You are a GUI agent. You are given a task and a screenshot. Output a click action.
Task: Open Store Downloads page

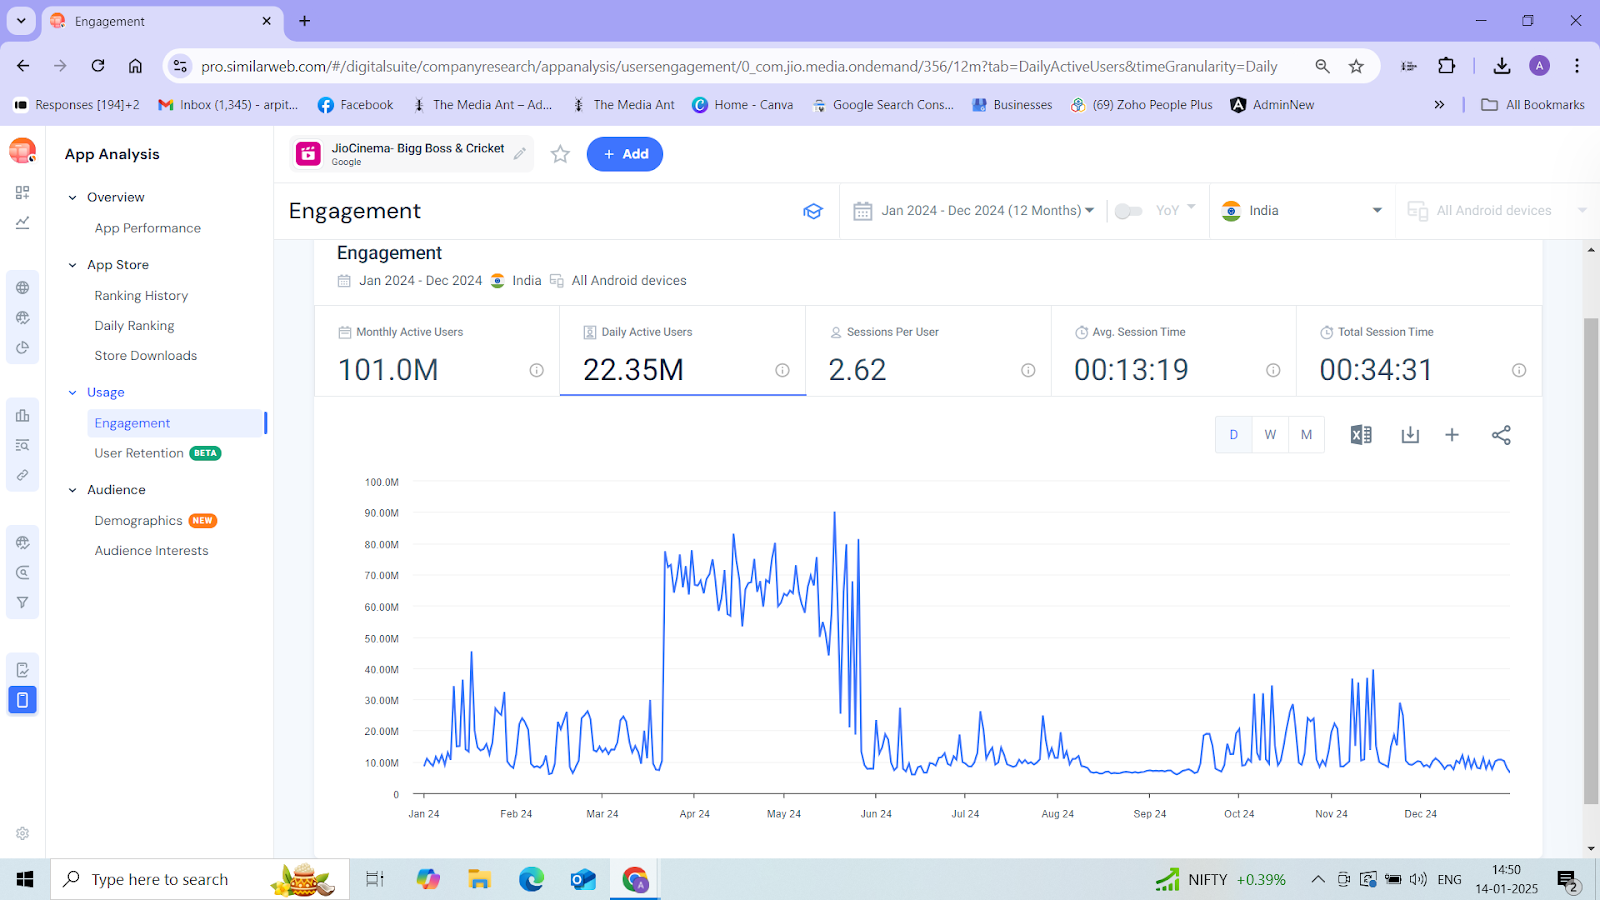coord(146,356)
